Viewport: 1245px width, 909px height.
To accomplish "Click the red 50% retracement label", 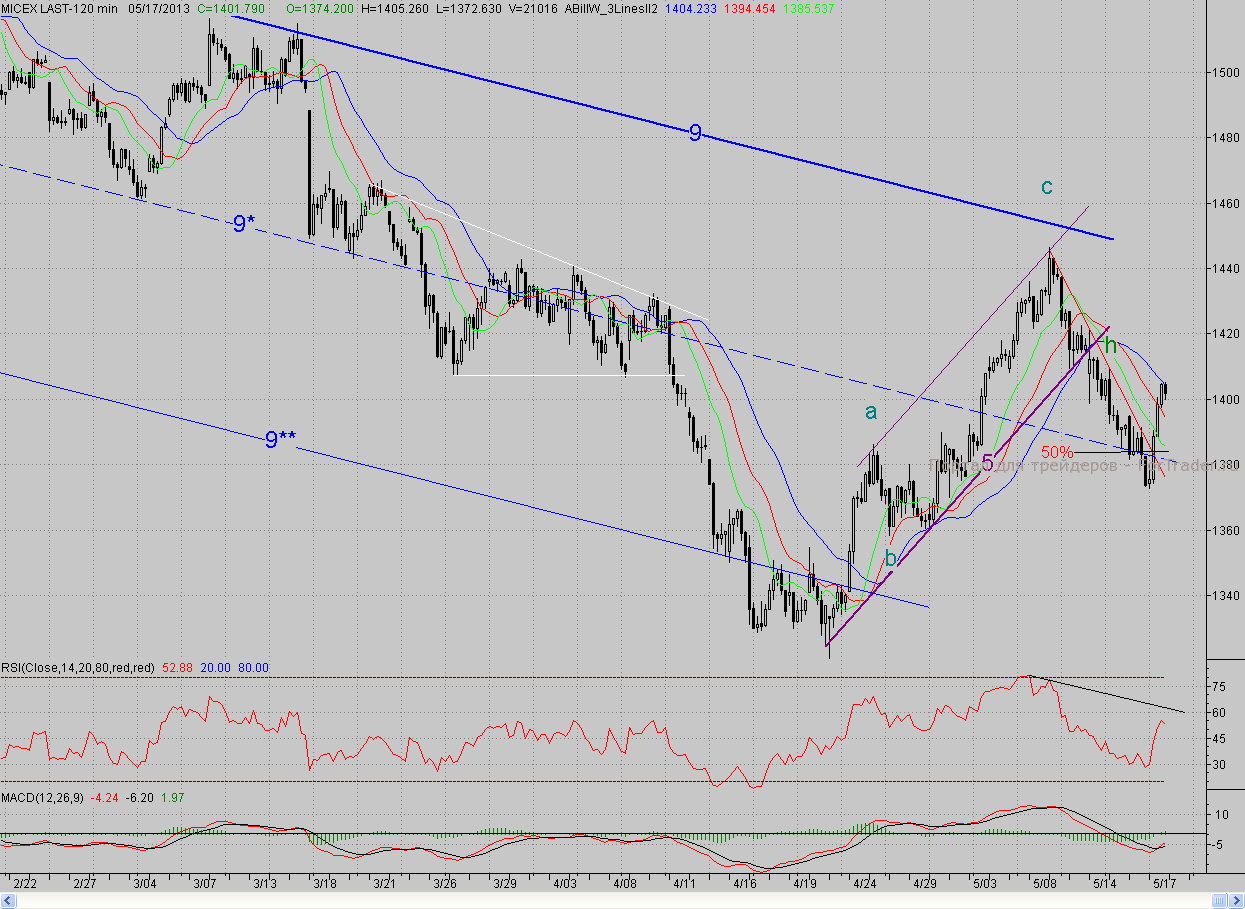I will tap(1057, 452).
